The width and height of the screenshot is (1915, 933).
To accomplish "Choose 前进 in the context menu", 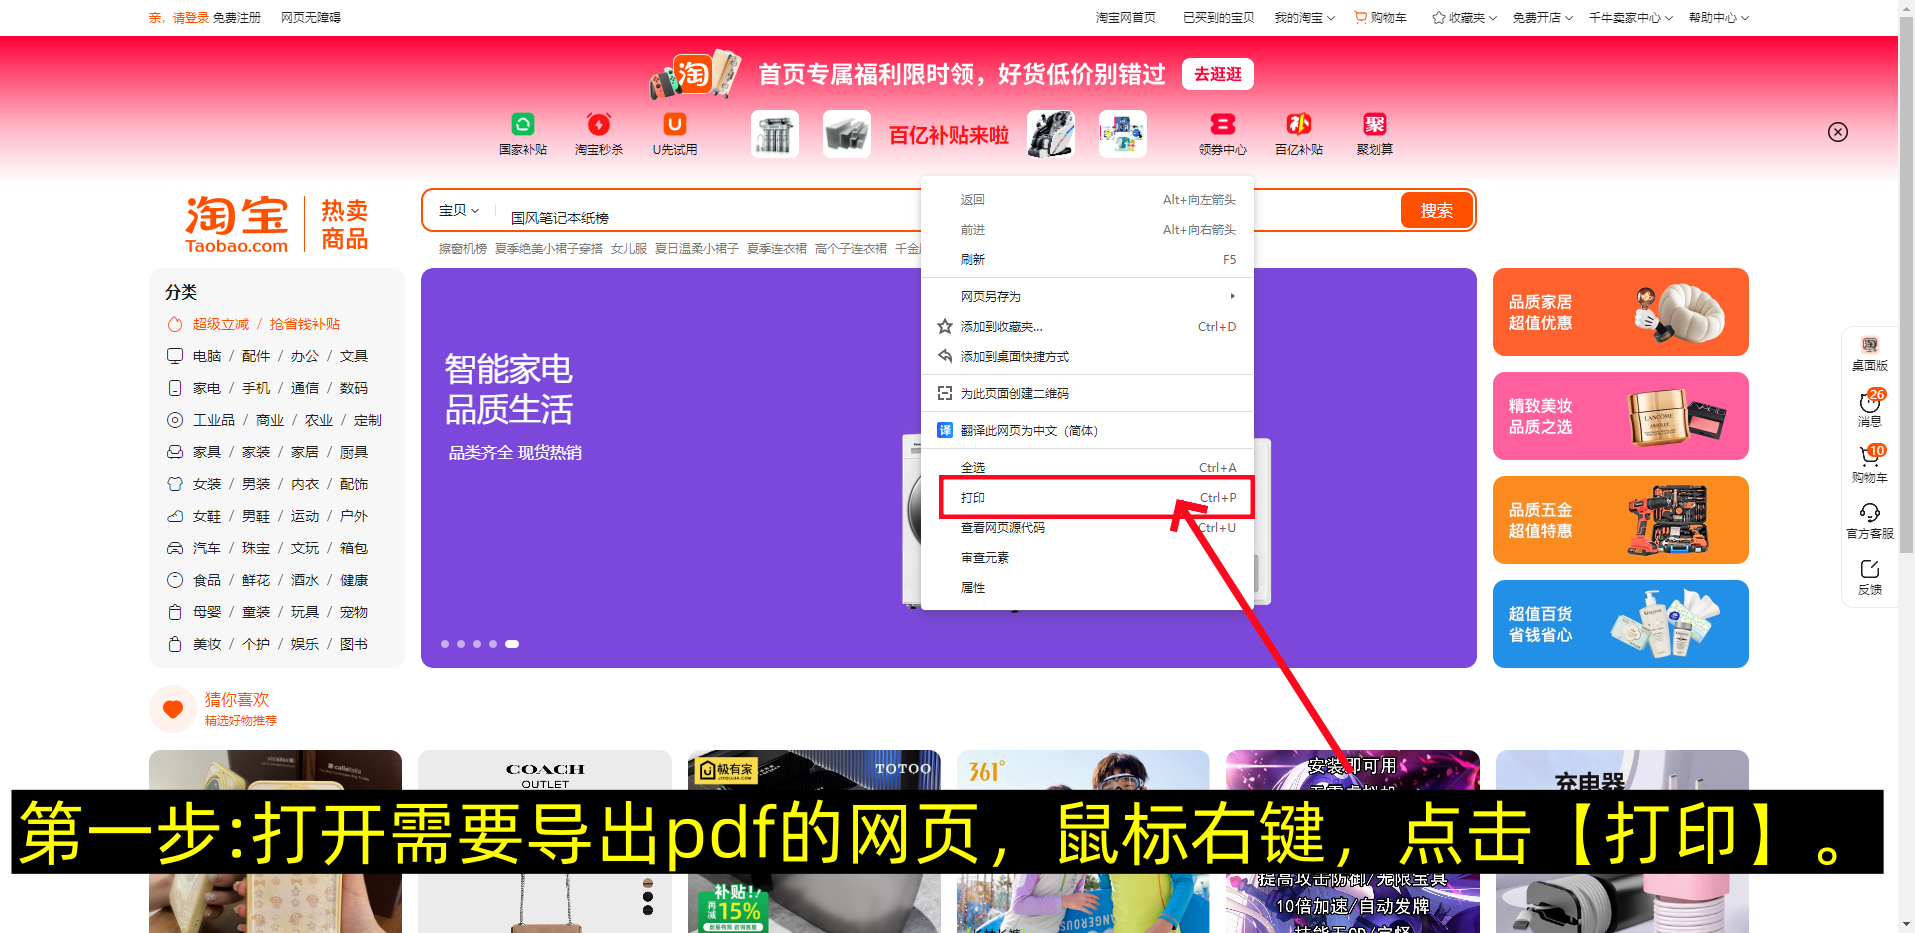I will tap(1087, 230).
